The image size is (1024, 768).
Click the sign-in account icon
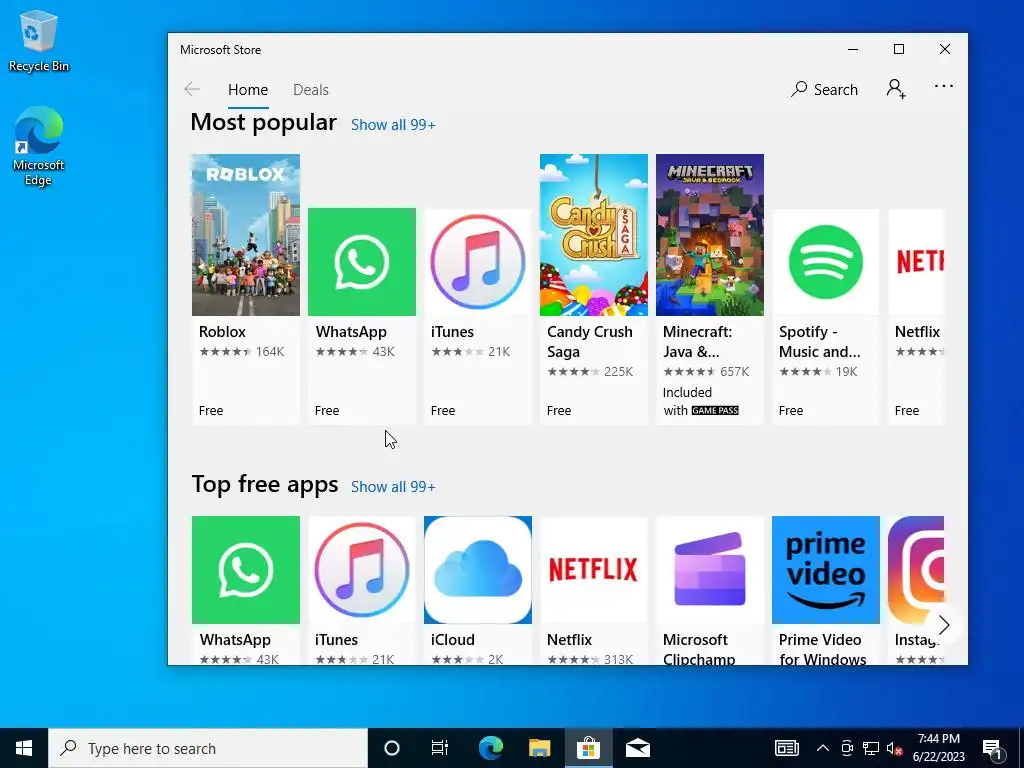tap(896, 89)
